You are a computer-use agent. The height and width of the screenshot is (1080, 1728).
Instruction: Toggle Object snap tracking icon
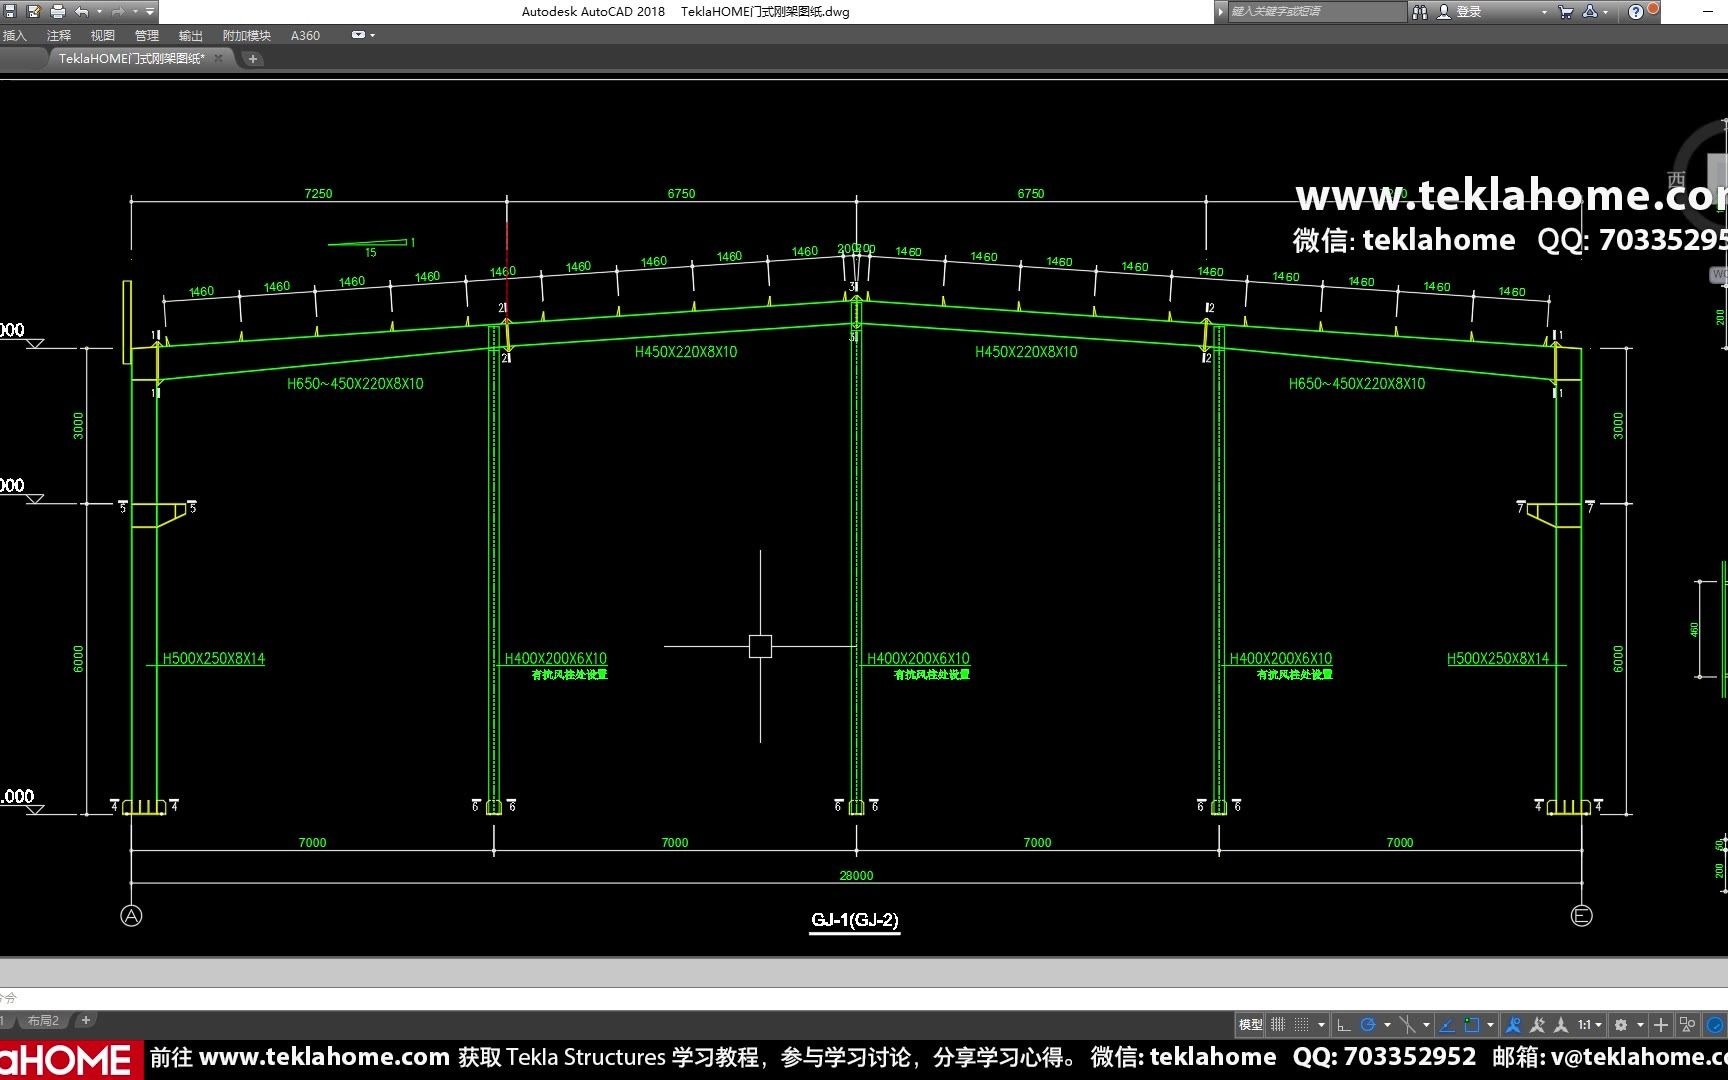coord(1447,1025)
